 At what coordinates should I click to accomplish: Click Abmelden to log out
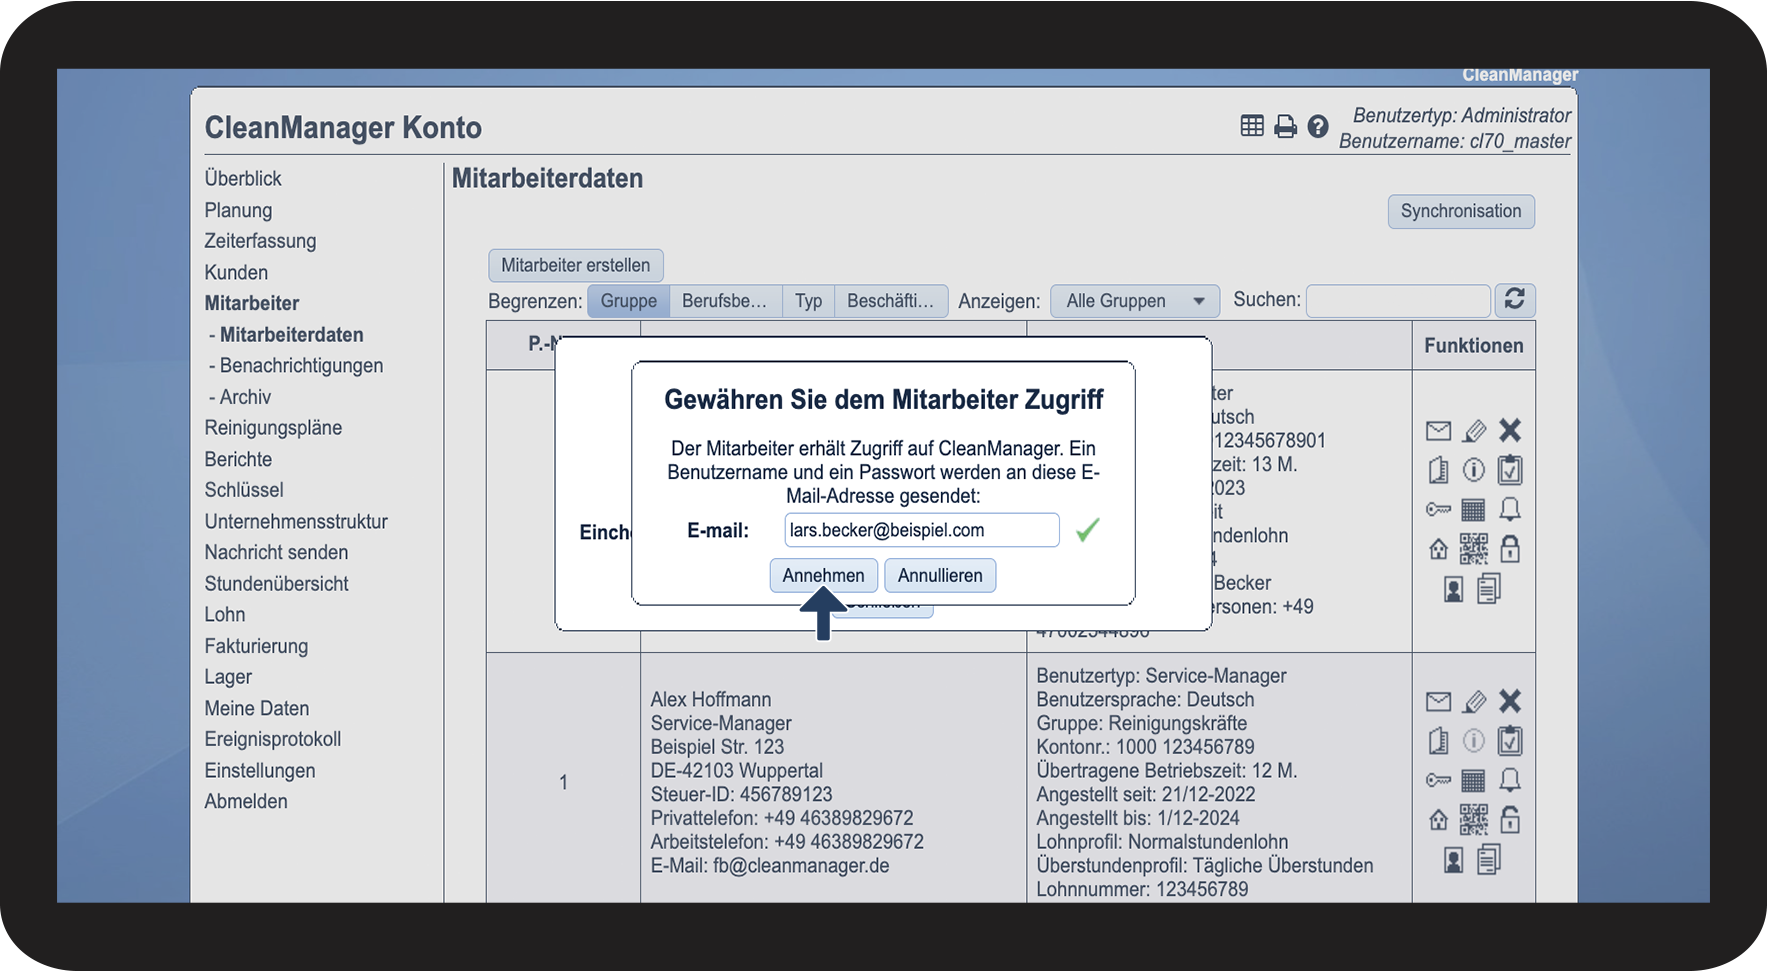coord(246,802)
